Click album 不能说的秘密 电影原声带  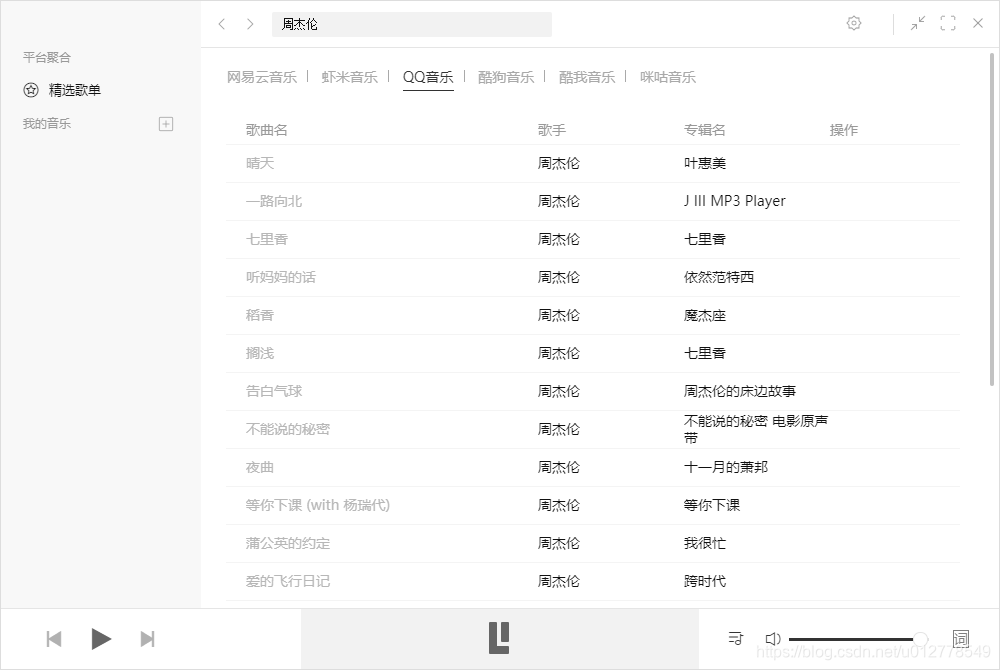point(756,429)
